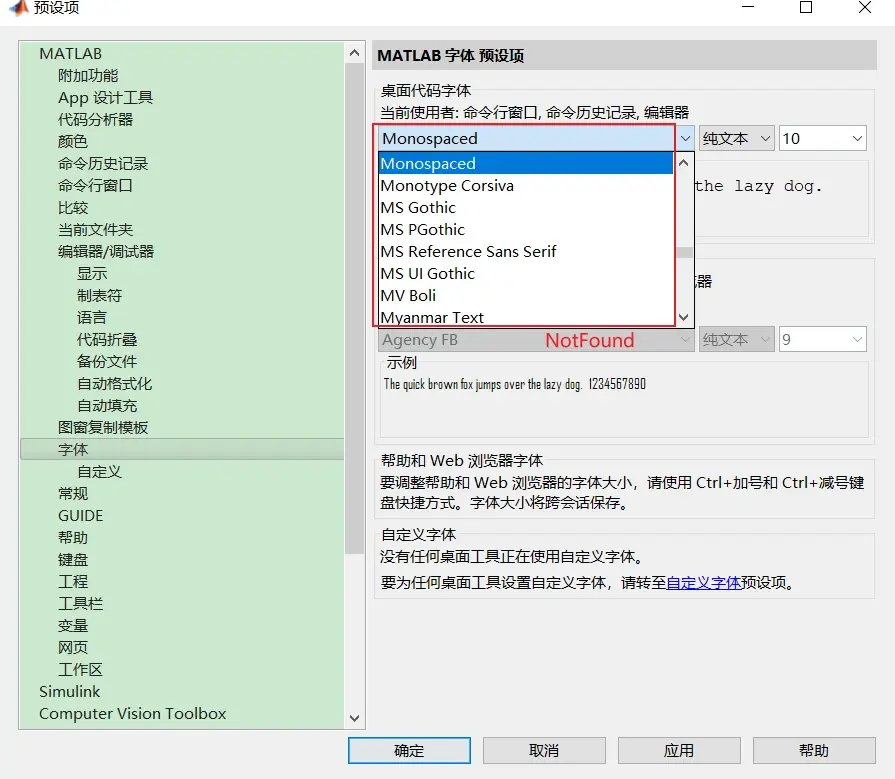Open 自定义 under 字体

tap(99, 472)
